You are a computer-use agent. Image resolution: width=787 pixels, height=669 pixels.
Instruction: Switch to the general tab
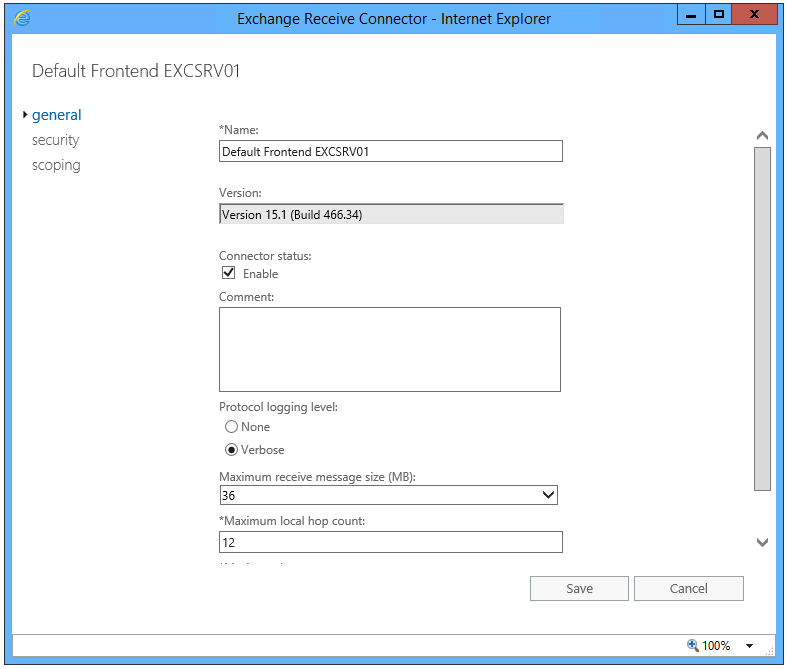(x=56, y=115)
